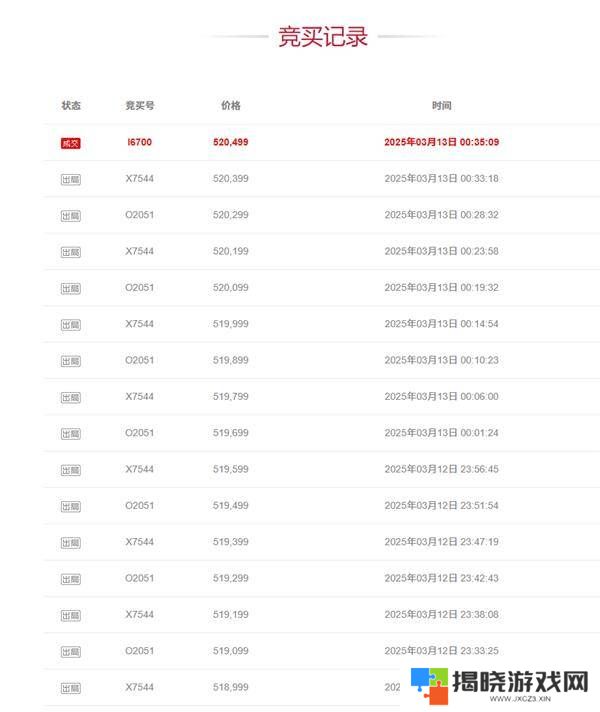Viewport: 600px width, 712px height.
Task: Select the price 520,299
Action: click(231, 214)
